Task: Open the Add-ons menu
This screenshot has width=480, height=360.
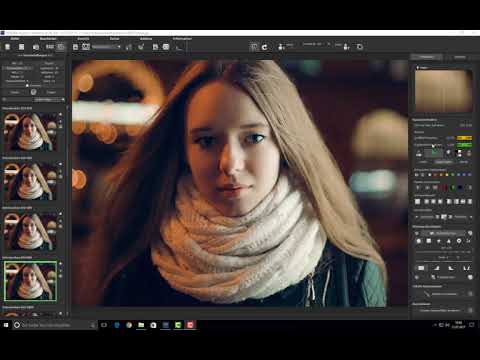Action: tap(146, 39)
